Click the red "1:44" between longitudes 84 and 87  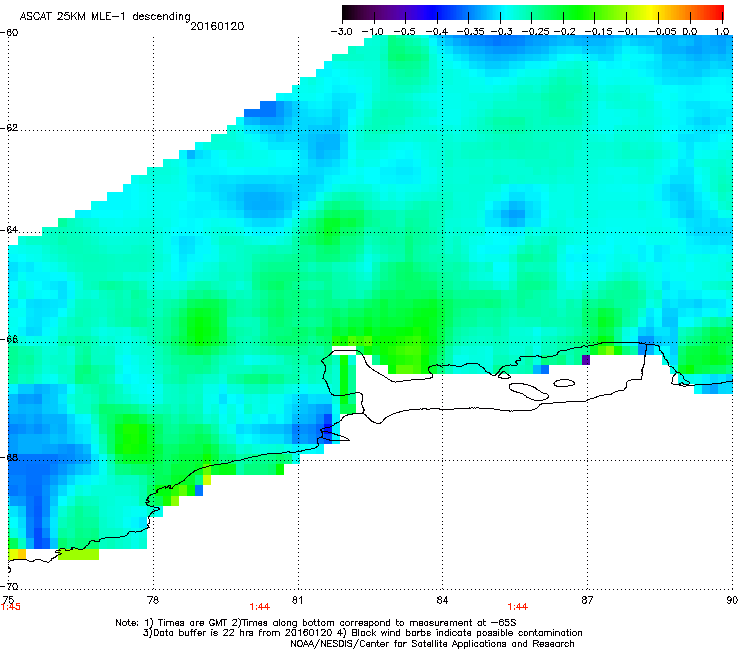[x=517, y=607]
